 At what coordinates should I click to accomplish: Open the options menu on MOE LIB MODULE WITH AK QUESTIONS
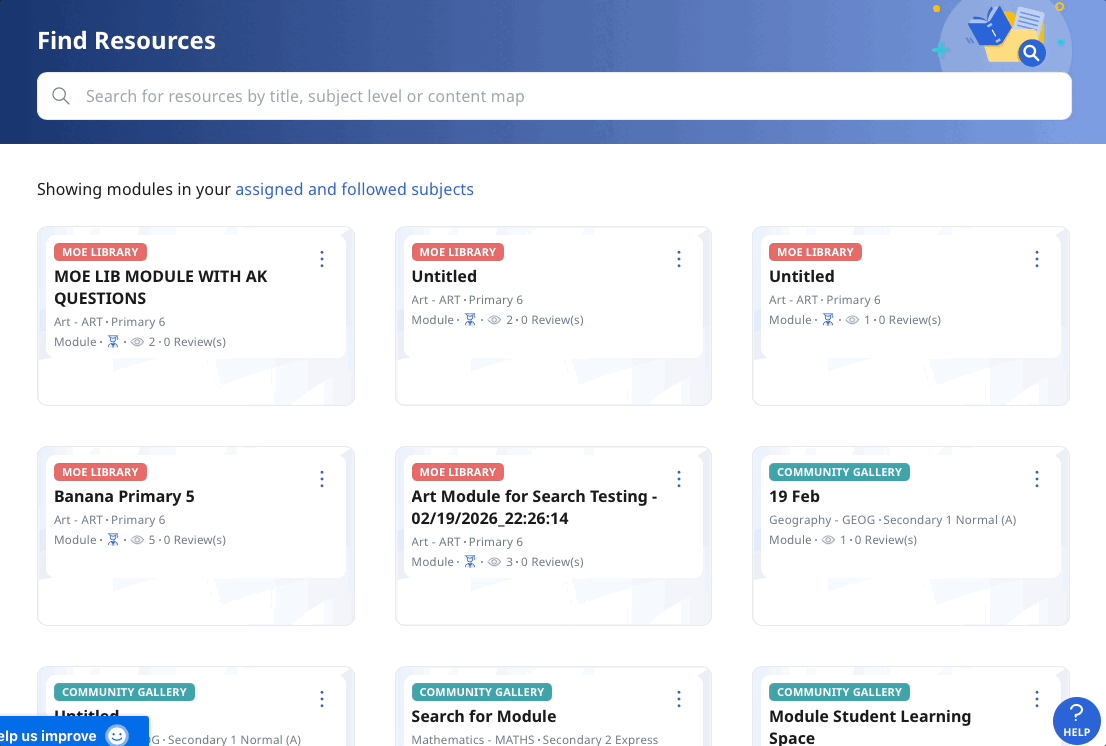(322, 258)
